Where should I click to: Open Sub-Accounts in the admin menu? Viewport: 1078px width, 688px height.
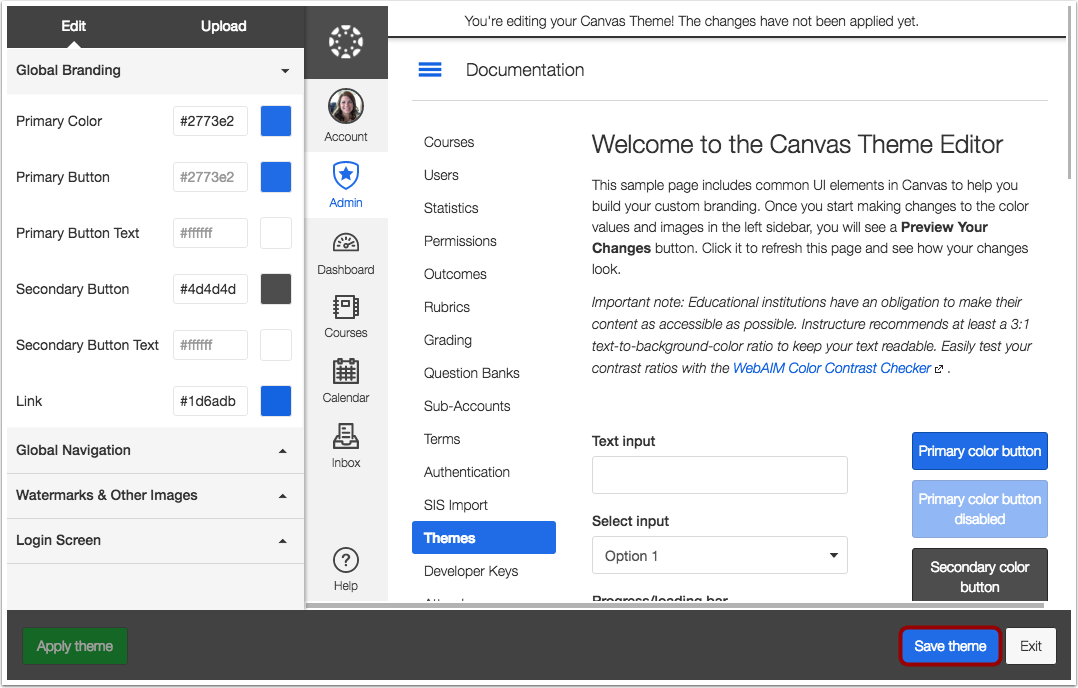(467, 406)
